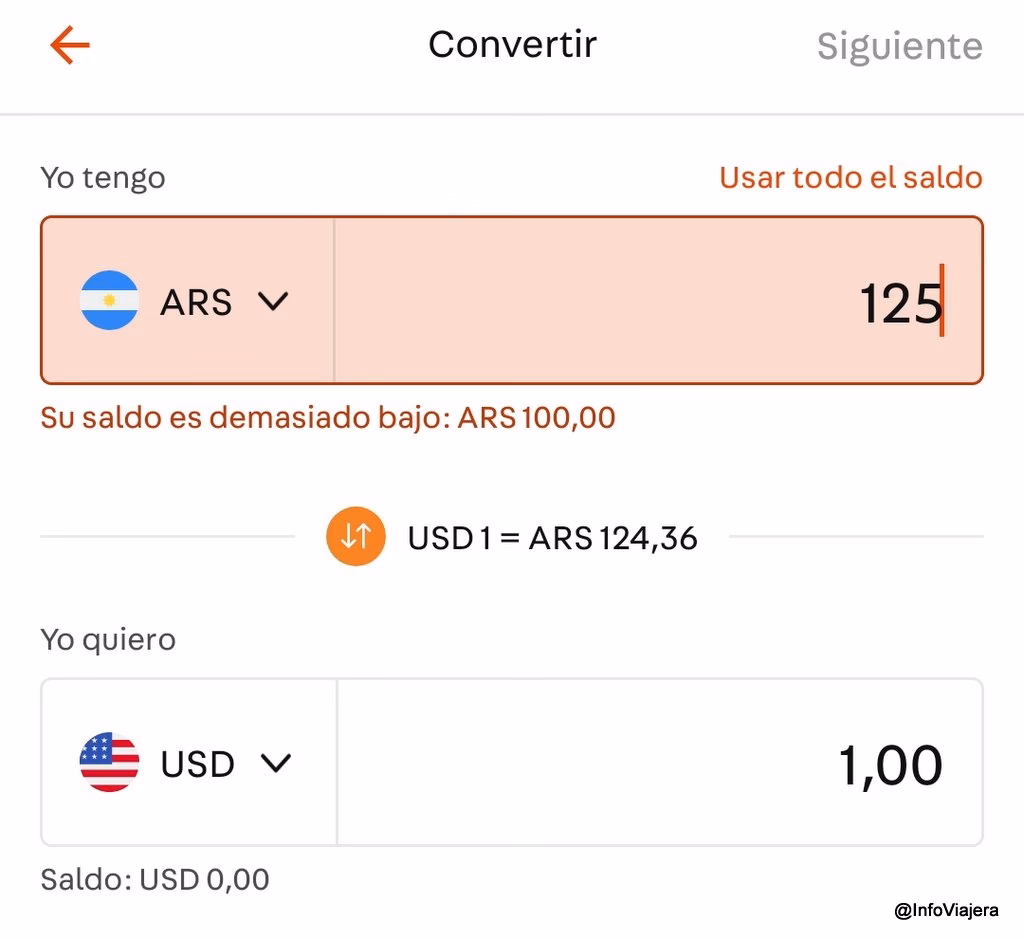Click the exchange rate USD 1 = ARS 124,36
Viewport: 1024px width, 940px height.
click(x=552, y=536)
